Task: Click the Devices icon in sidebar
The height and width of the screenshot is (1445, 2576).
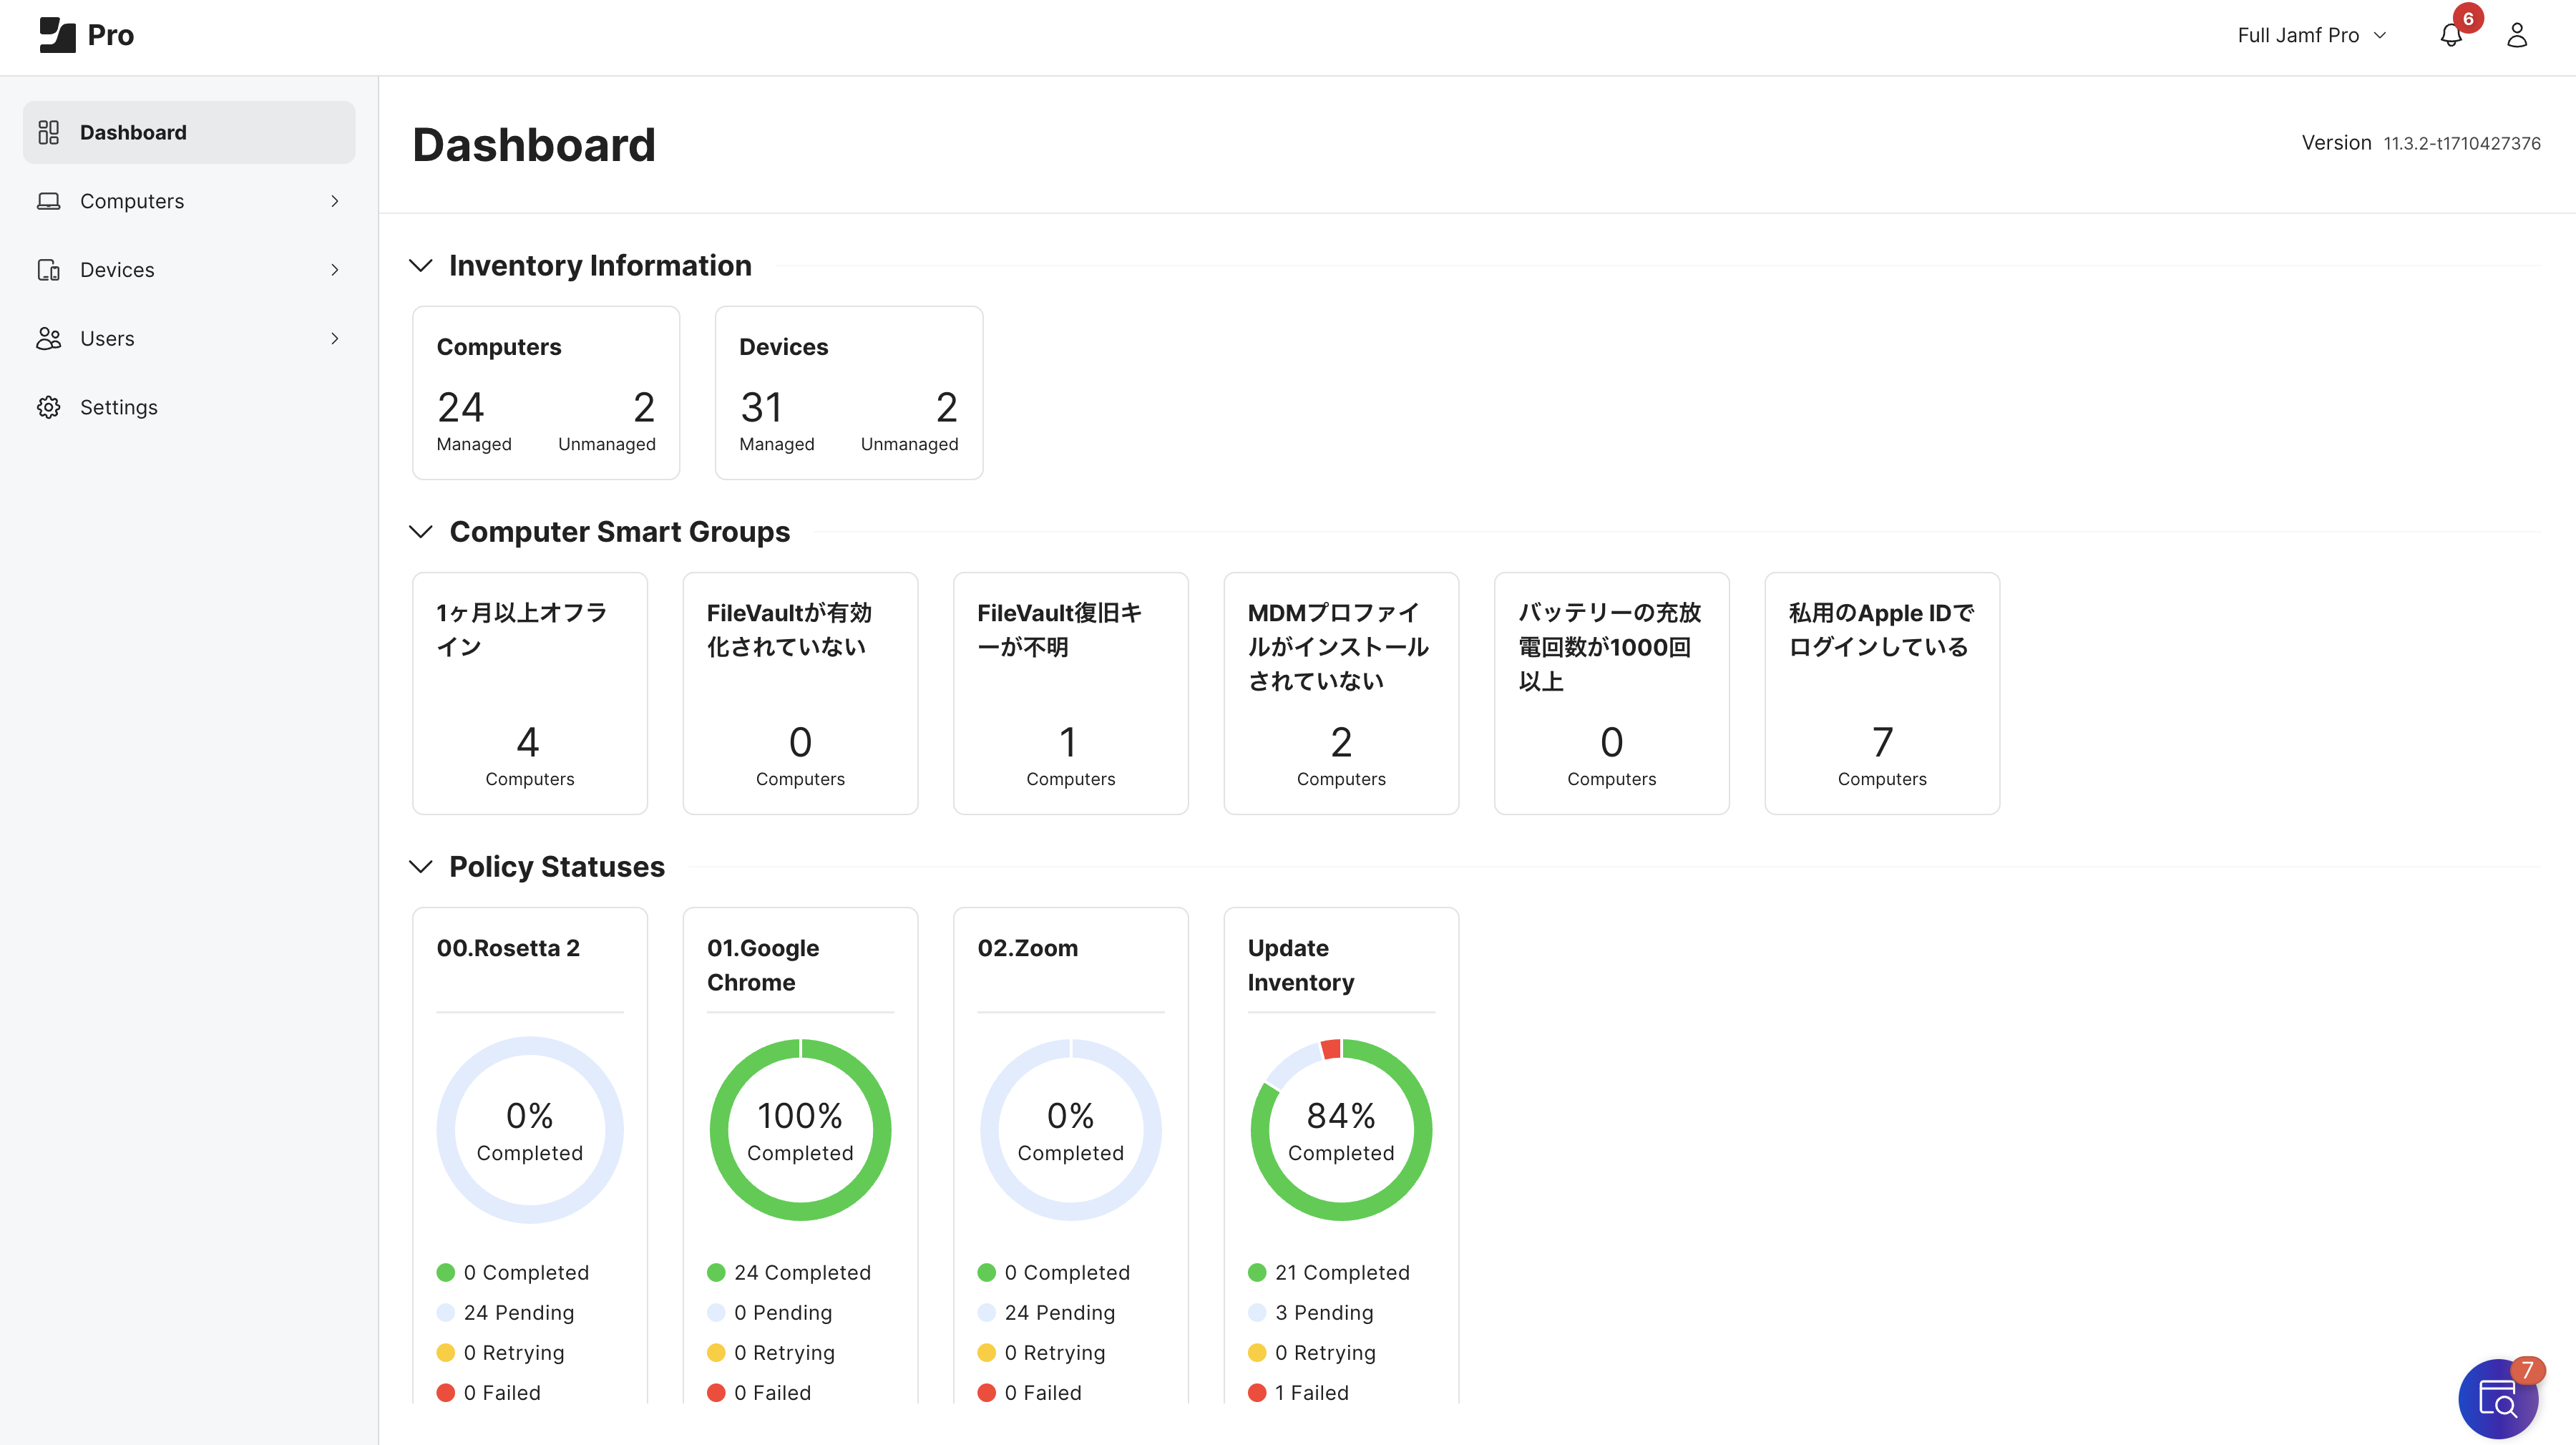Action: (48, 270)
